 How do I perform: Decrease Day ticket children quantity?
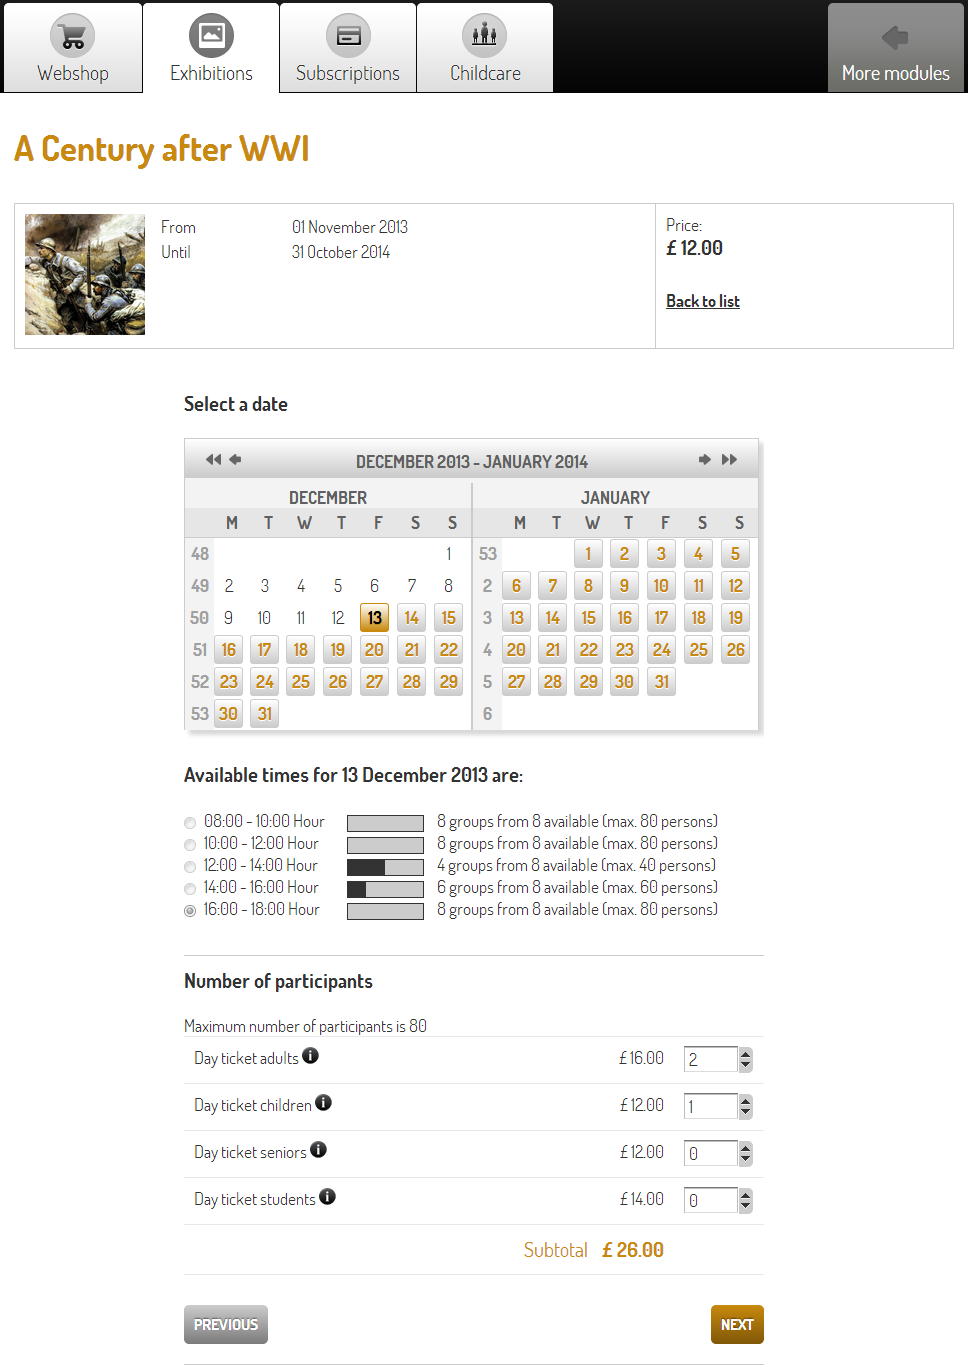[745, 1112]
